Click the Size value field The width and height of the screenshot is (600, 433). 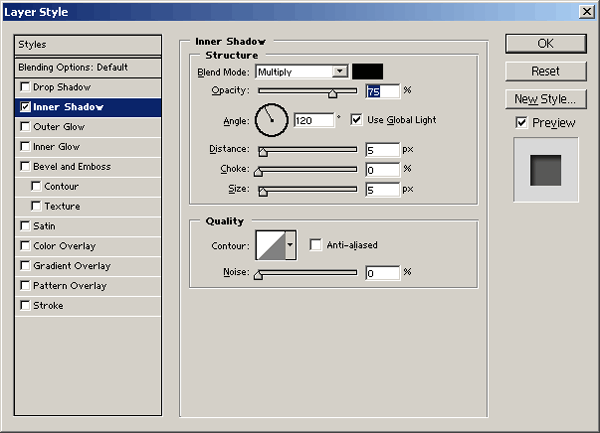[x=383, y=190]
